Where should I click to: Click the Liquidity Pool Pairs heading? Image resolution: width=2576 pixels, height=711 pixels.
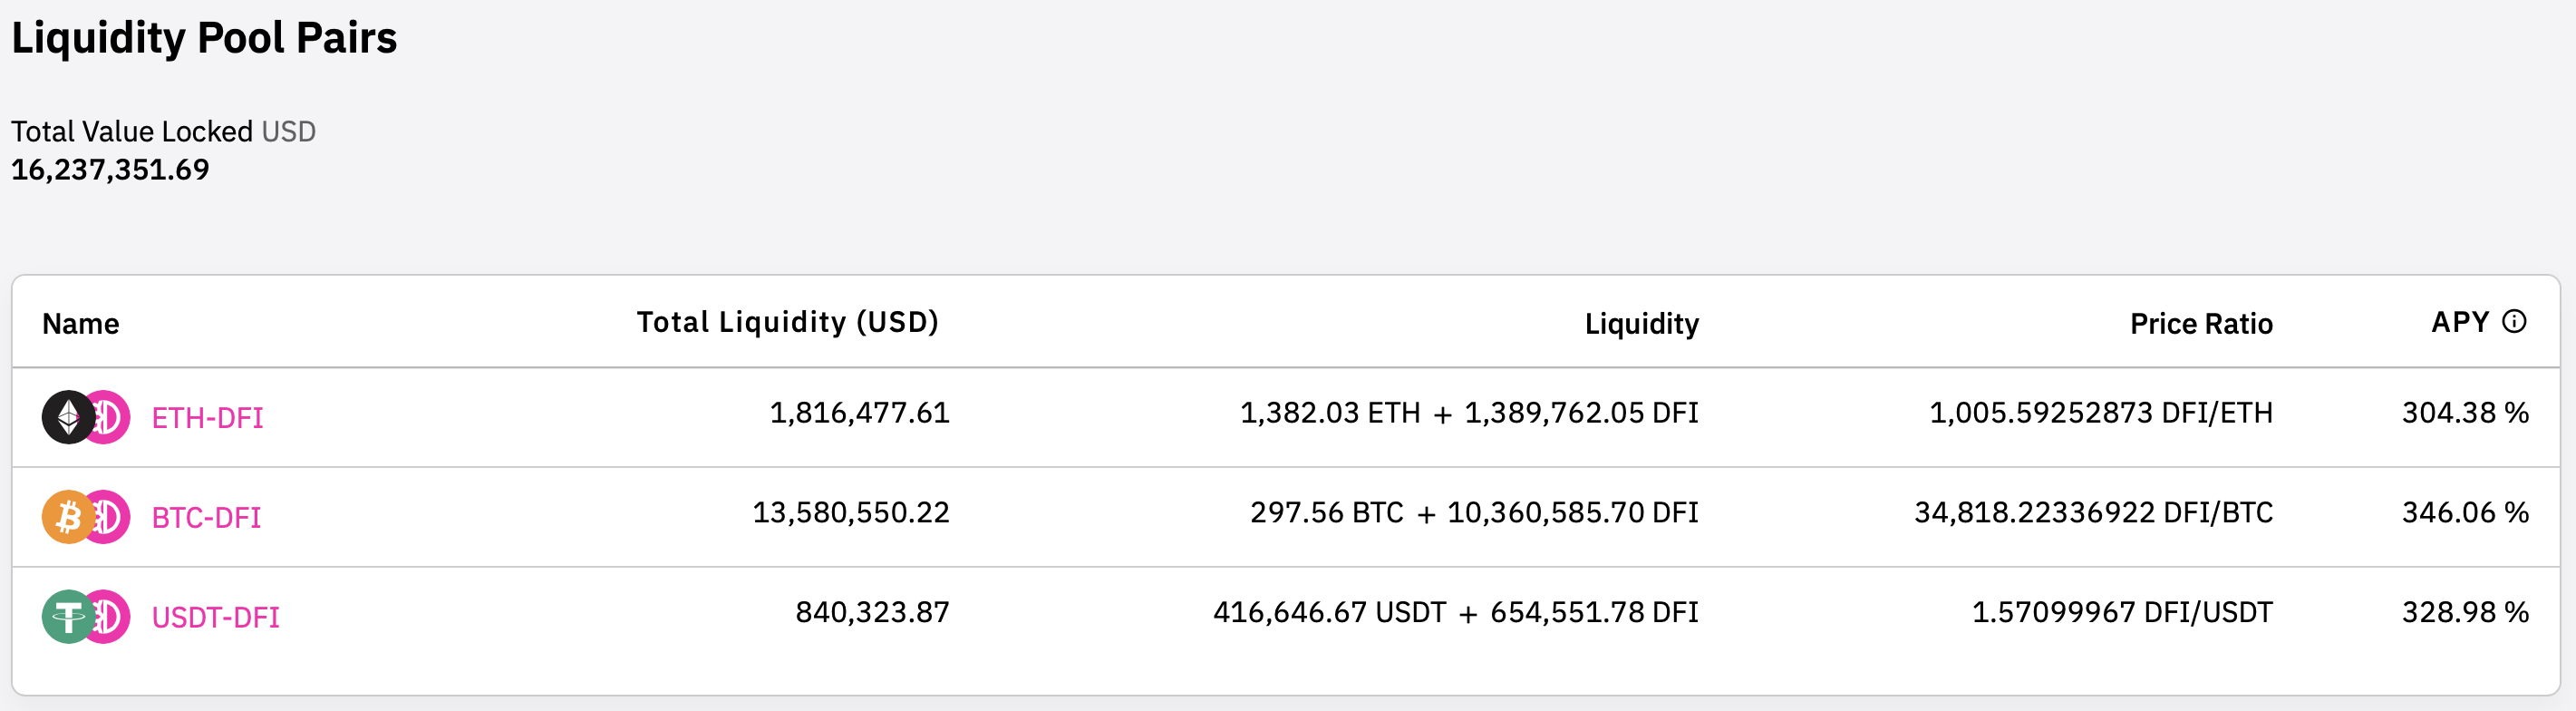coord(204,38)
